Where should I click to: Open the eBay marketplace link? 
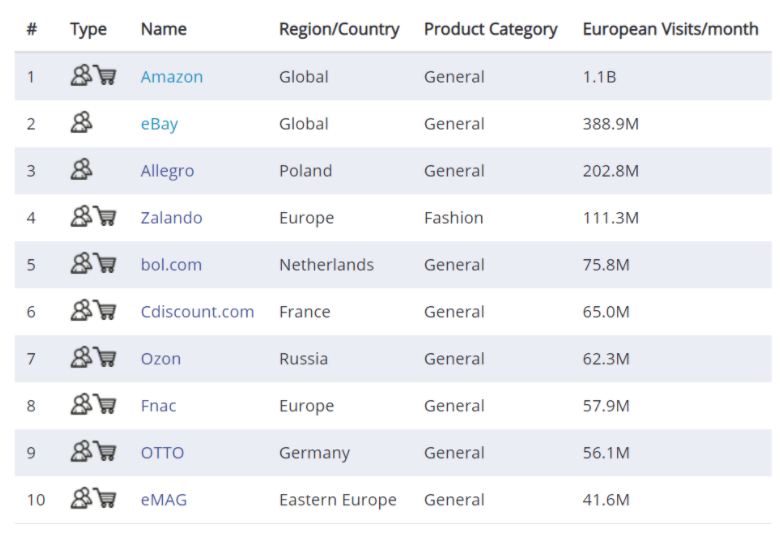point(159,124)
